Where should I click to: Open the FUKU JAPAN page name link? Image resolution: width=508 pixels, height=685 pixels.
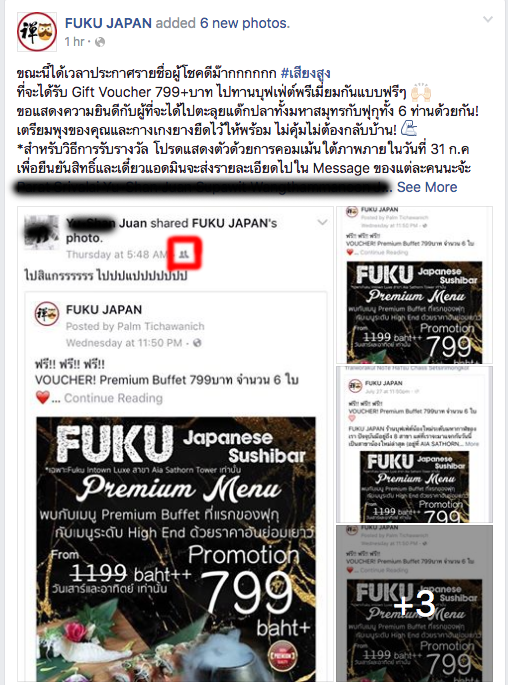pos(108,23)
